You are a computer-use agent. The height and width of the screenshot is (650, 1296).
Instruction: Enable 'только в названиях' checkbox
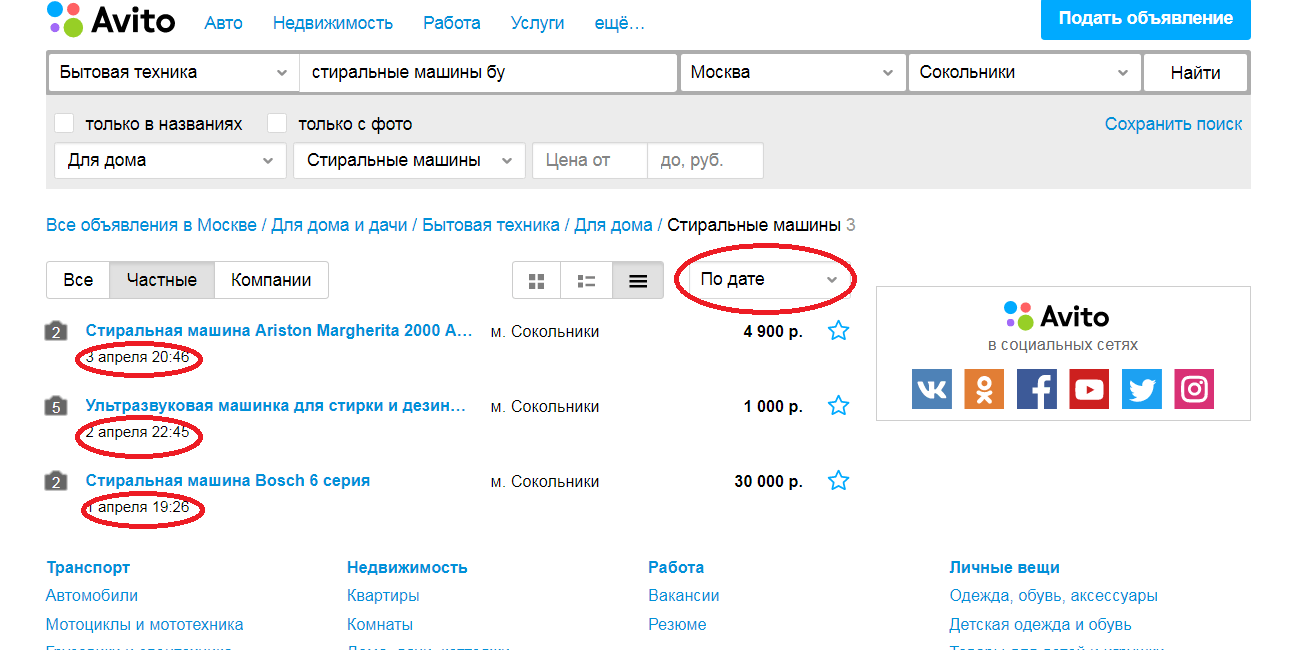pos(64,123)
